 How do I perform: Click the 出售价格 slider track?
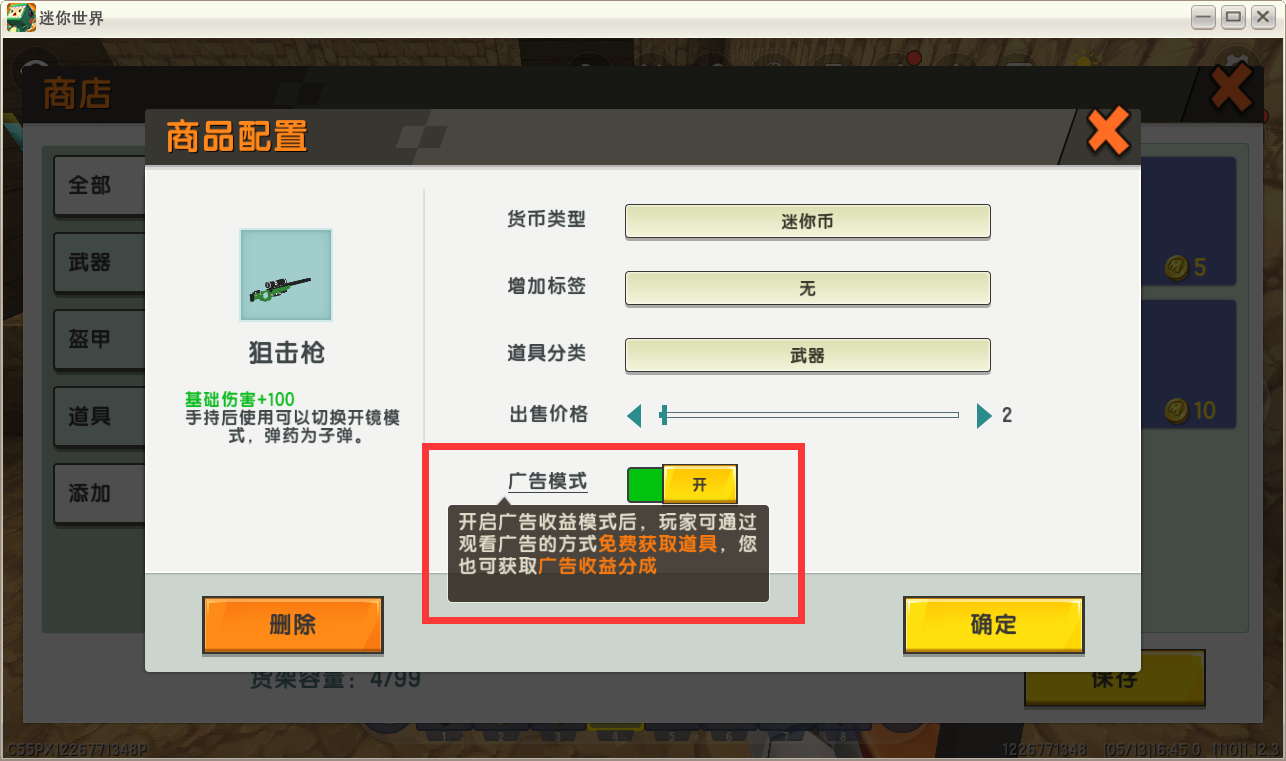click(809, 415)
